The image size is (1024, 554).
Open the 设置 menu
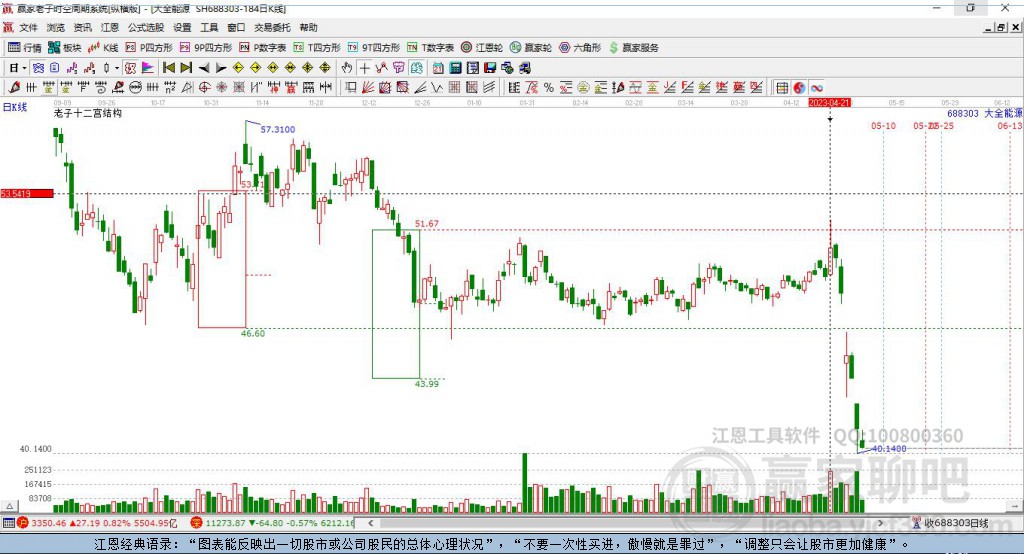pyautogui.click(x=182, y=27)
